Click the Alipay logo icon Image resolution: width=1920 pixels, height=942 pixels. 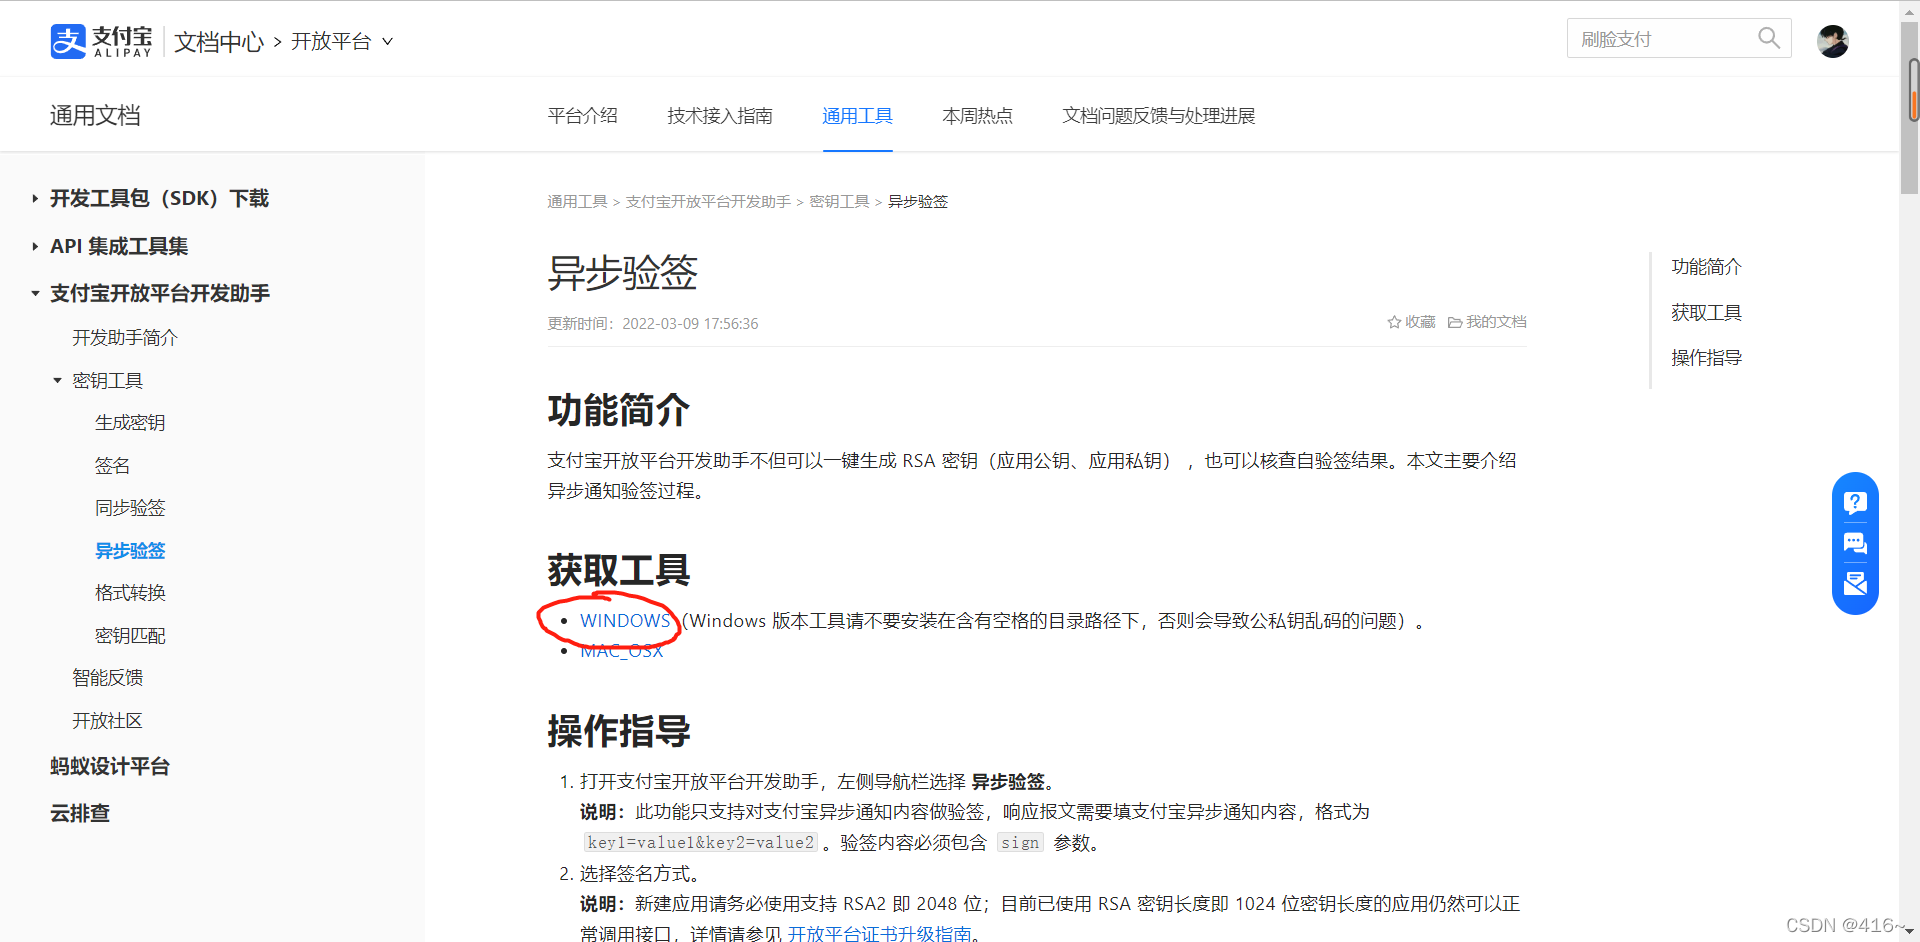point(68,41)
